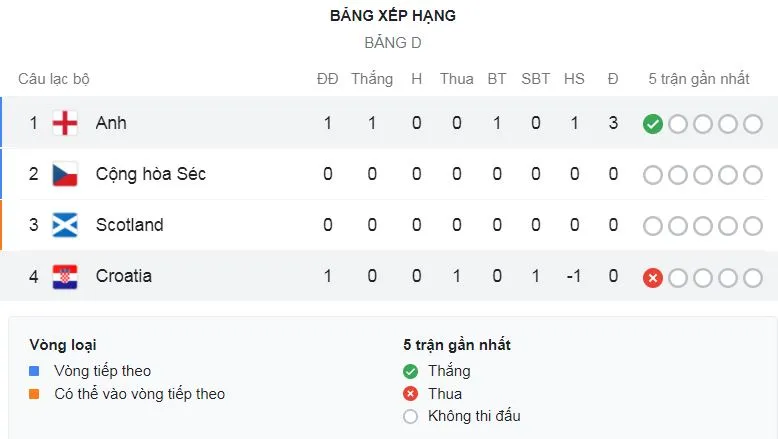Viewport: 778px width, 439px height.
Task: Click the England flag icon
Action: tap(65, 123)
